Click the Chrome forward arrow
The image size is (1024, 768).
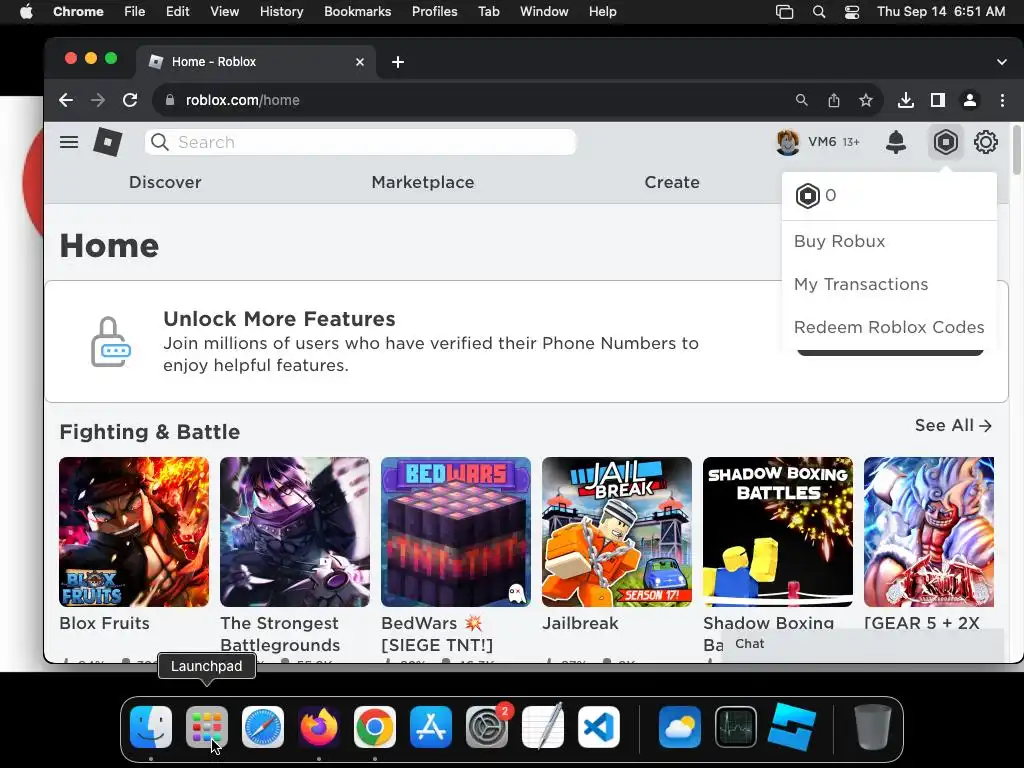pos(98,100)
